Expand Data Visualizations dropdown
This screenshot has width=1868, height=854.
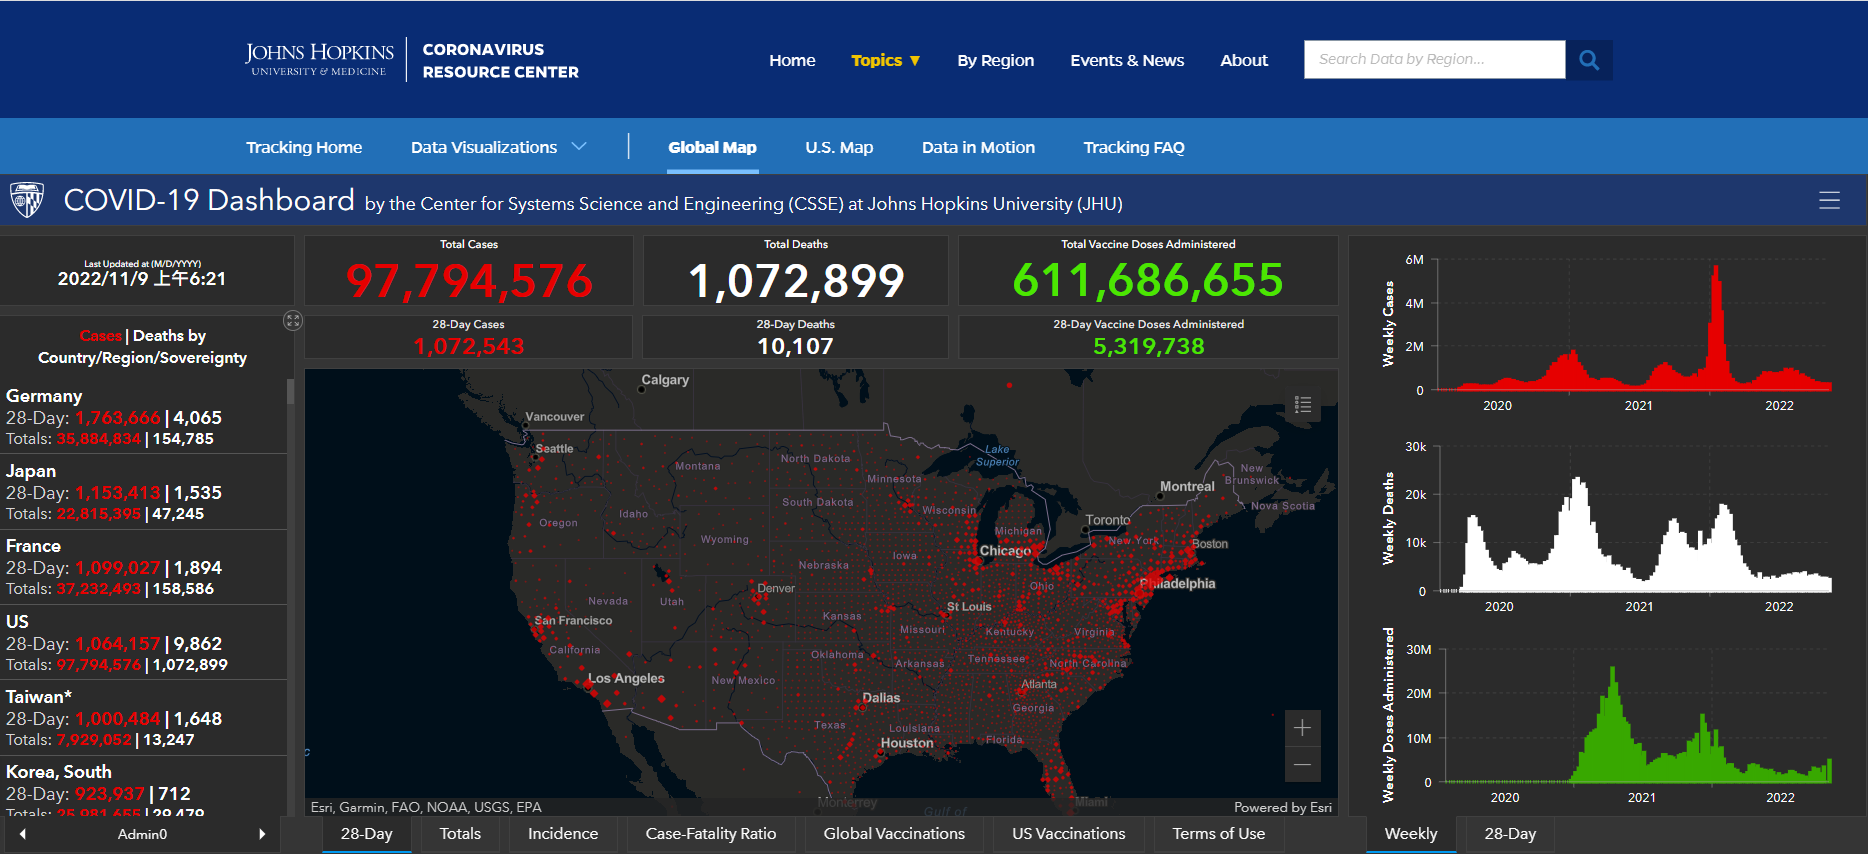pyautogui.click(x=498, y=147)
